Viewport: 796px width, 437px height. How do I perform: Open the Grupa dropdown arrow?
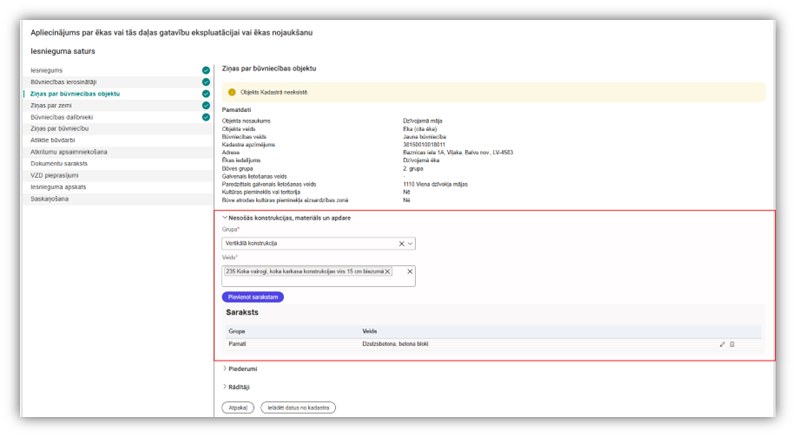coord(411,243)
